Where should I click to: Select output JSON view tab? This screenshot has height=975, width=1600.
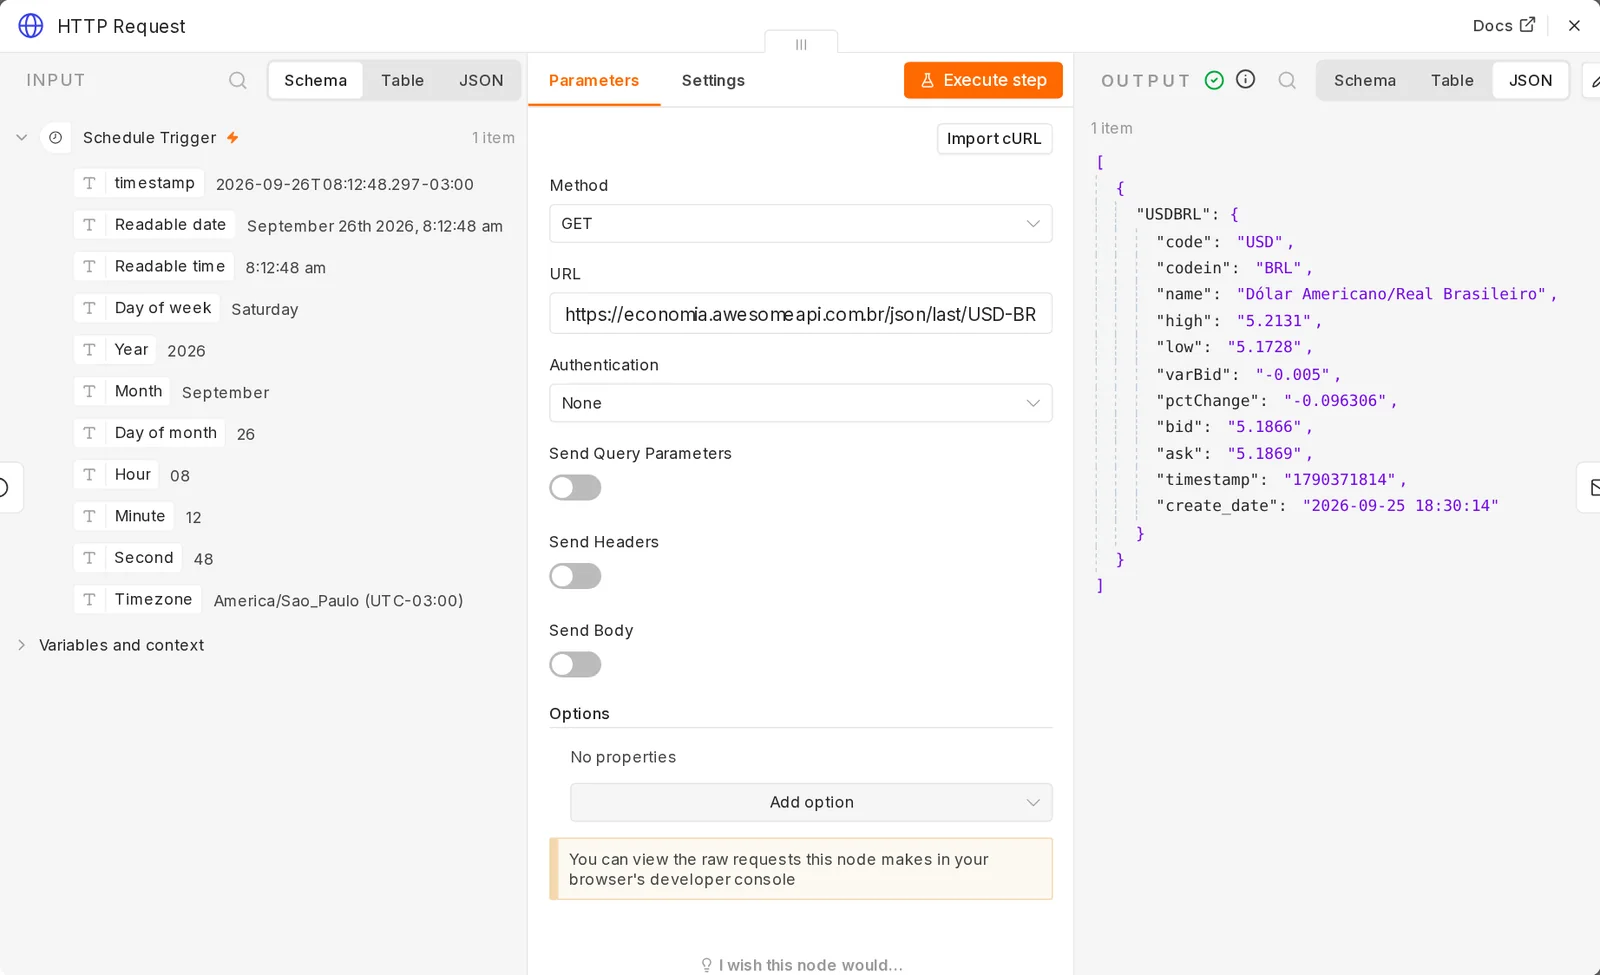click(x=1530, y=80)
